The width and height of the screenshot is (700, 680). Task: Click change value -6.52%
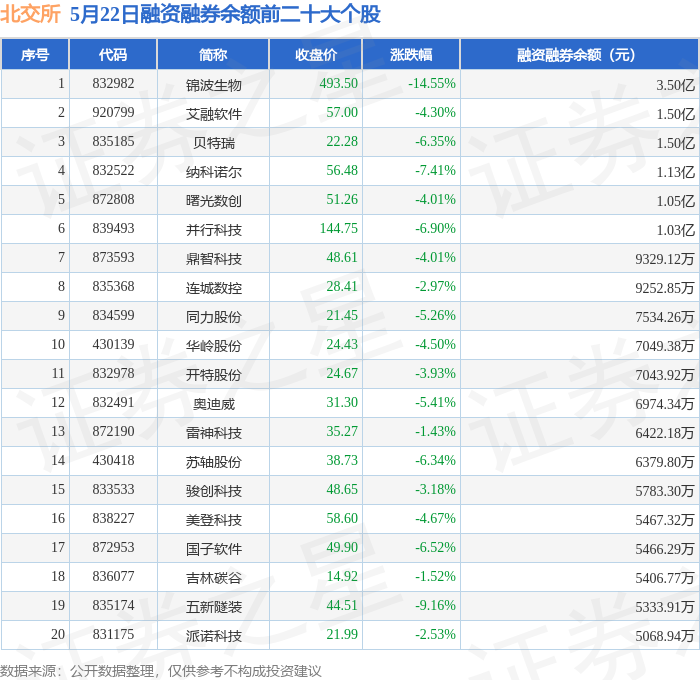click(435, 548)
